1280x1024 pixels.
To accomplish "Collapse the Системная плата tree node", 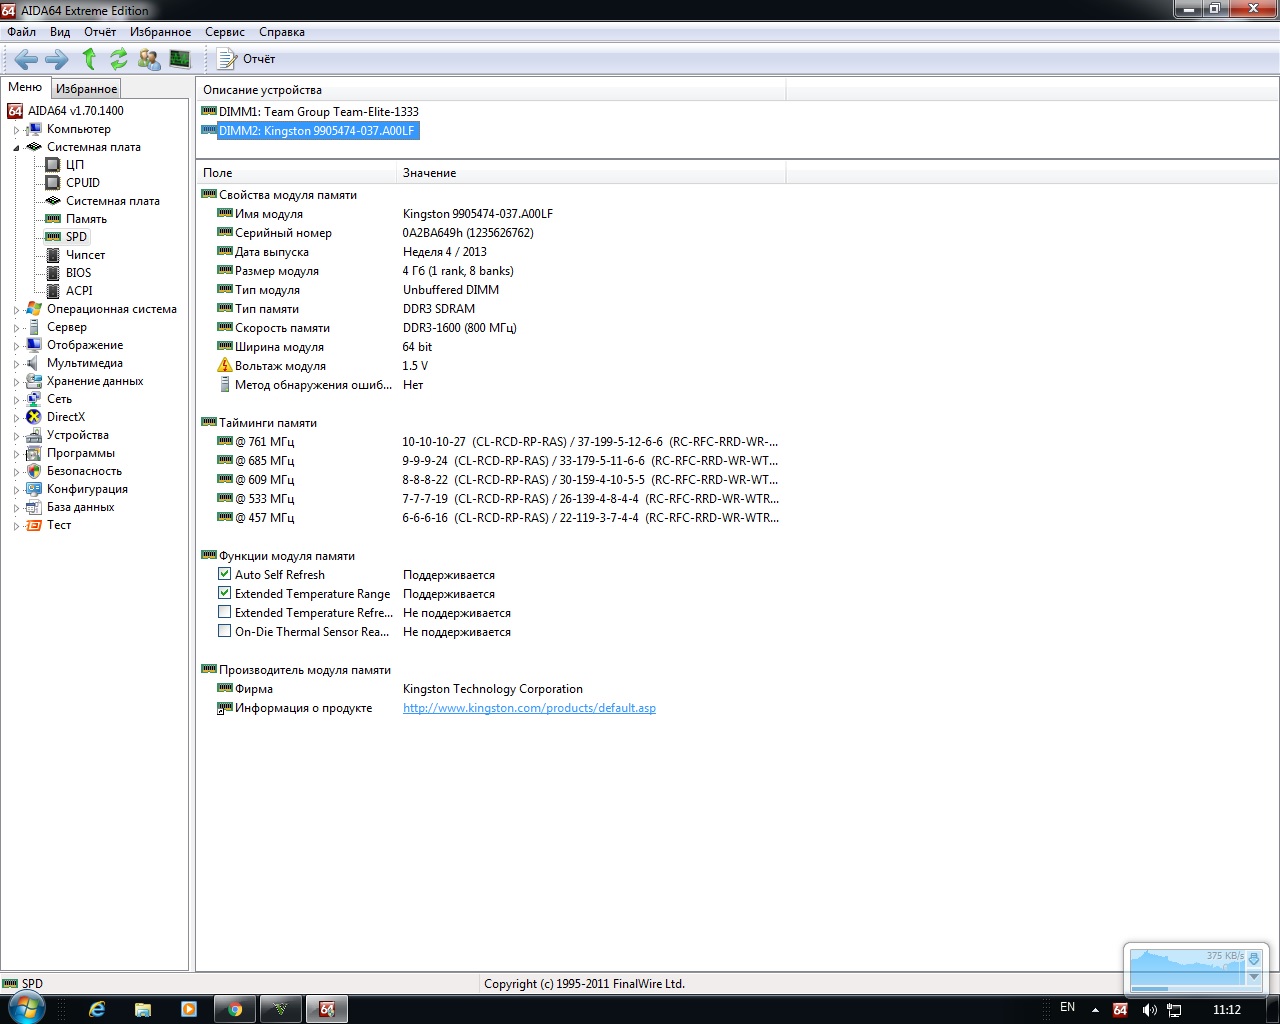I will point(16,148).
